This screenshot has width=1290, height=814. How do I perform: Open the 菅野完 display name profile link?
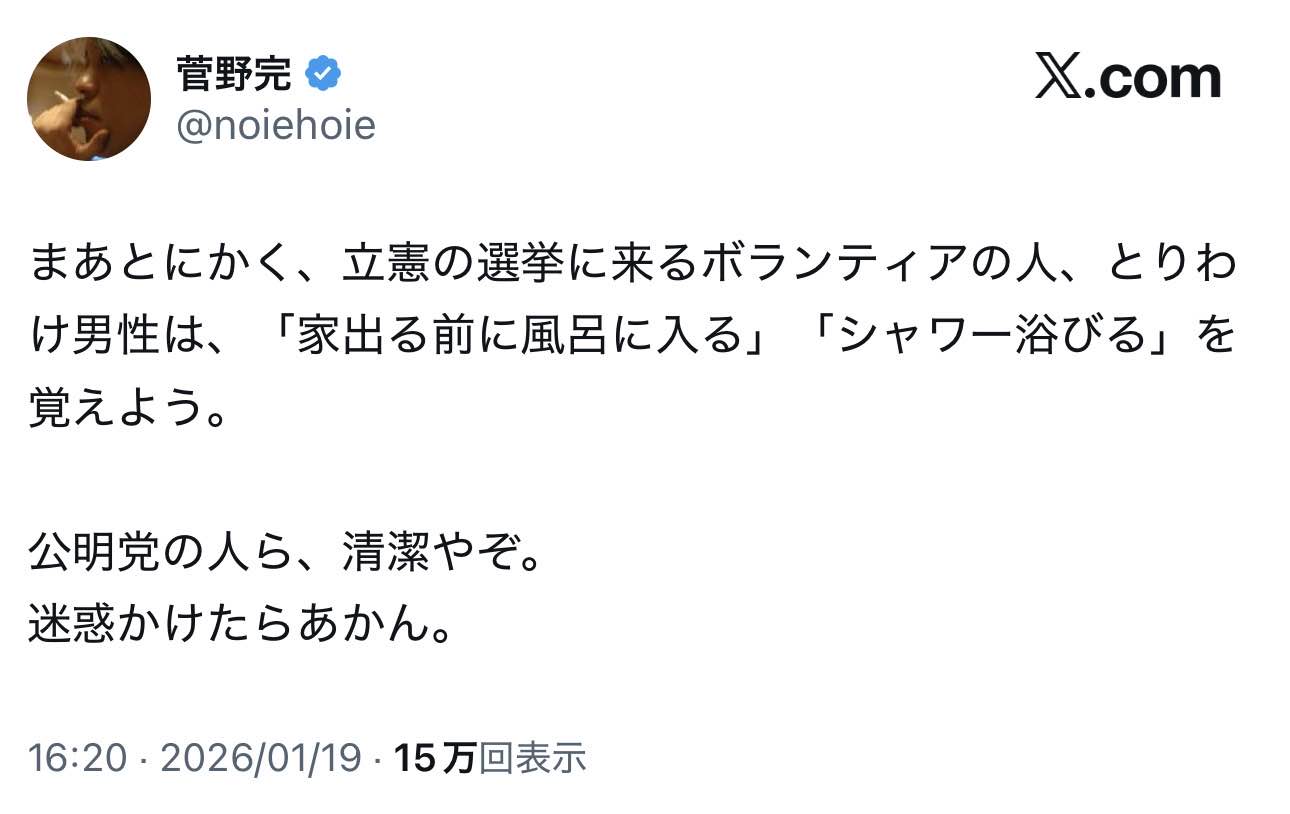coord(233,74)
